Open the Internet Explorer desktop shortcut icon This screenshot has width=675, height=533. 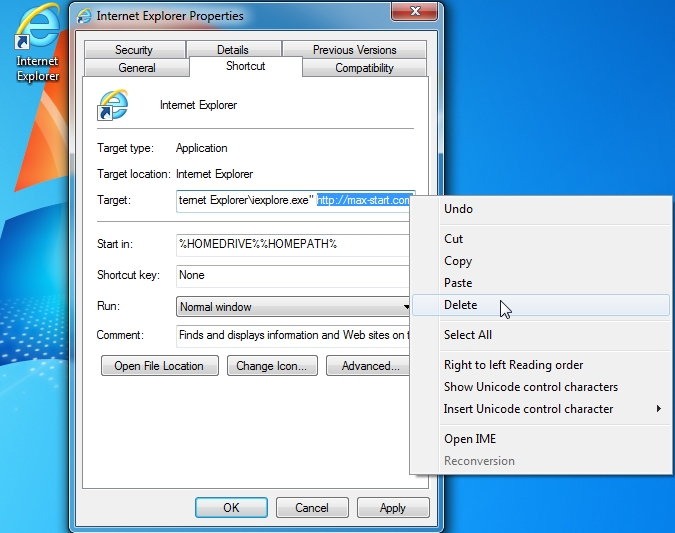[37, 43]
